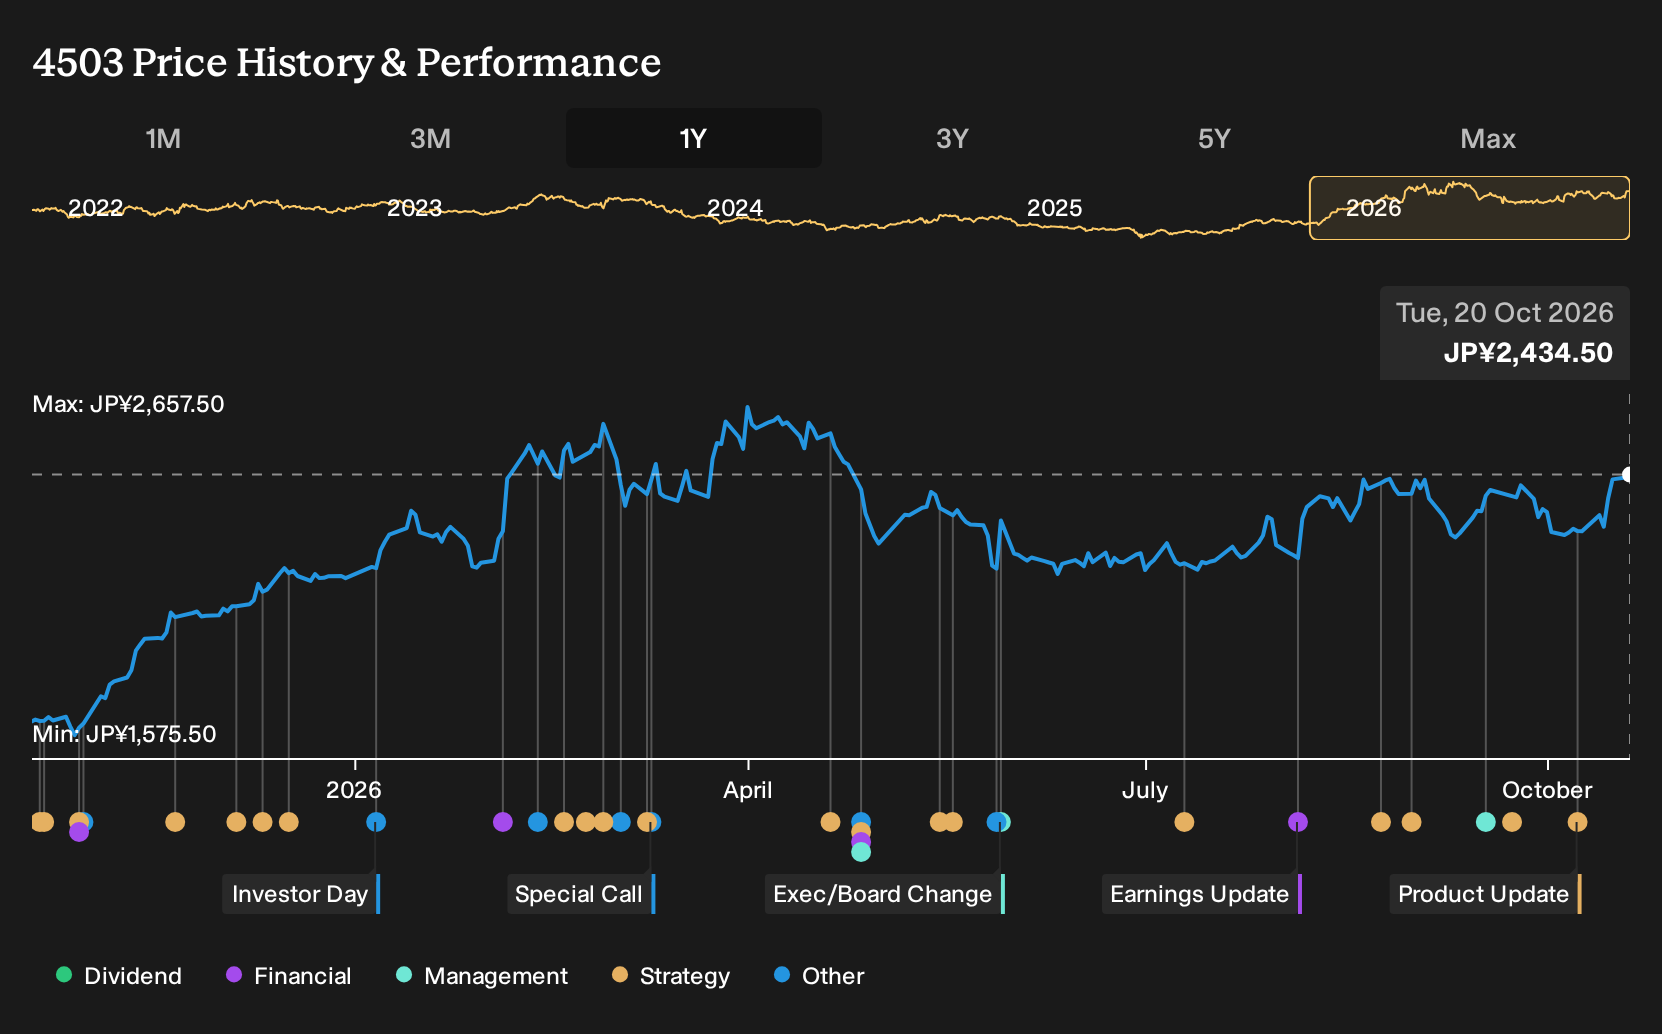The image size is (1662, 1034).
Task: Switch to the 3M range tab
Action: click(430, 138)
